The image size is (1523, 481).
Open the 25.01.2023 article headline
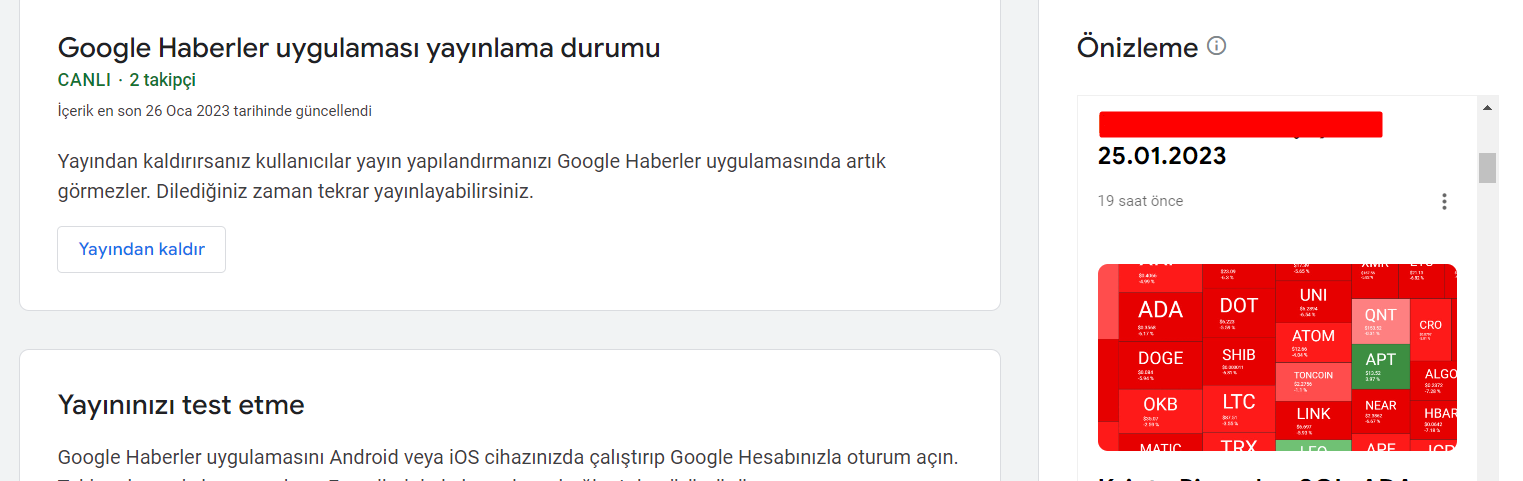tap(1161, 156)
